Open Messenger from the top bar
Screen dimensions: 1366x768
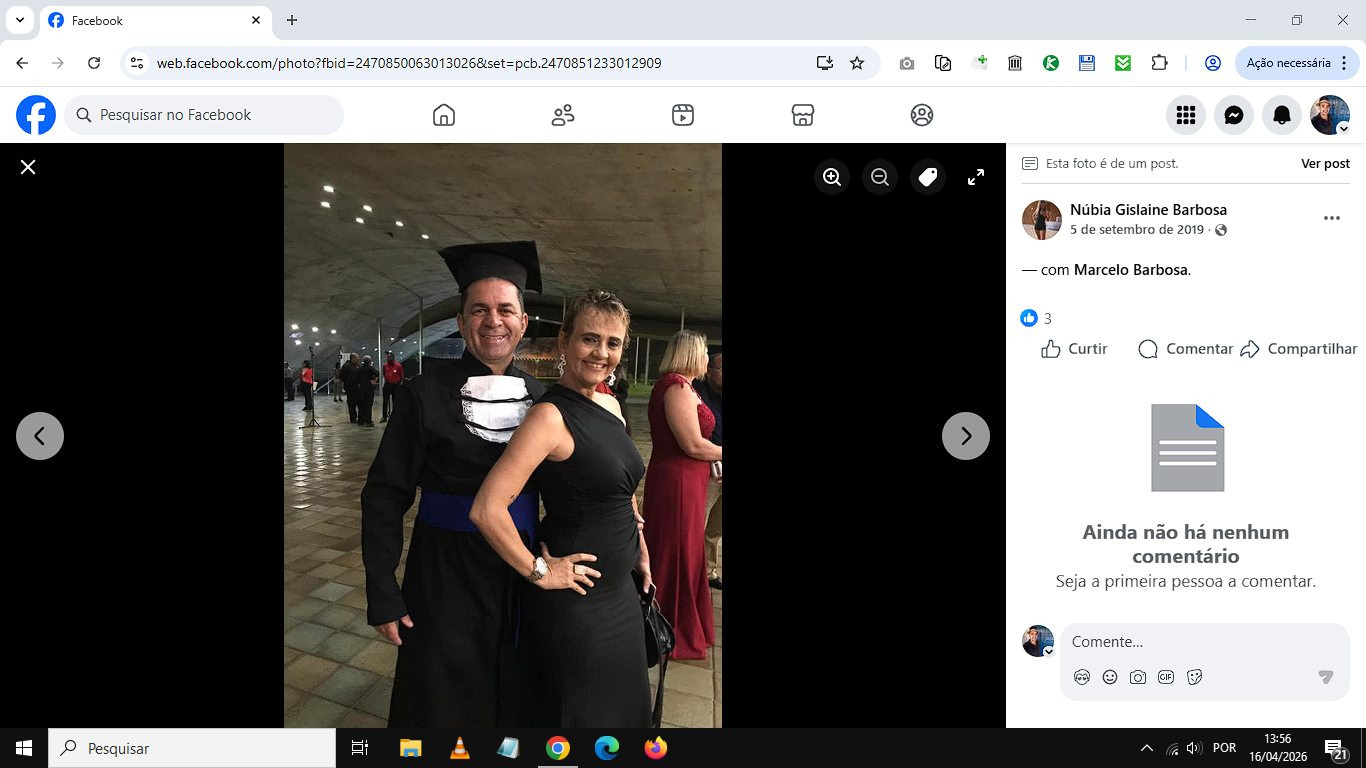click(1234, 116)
